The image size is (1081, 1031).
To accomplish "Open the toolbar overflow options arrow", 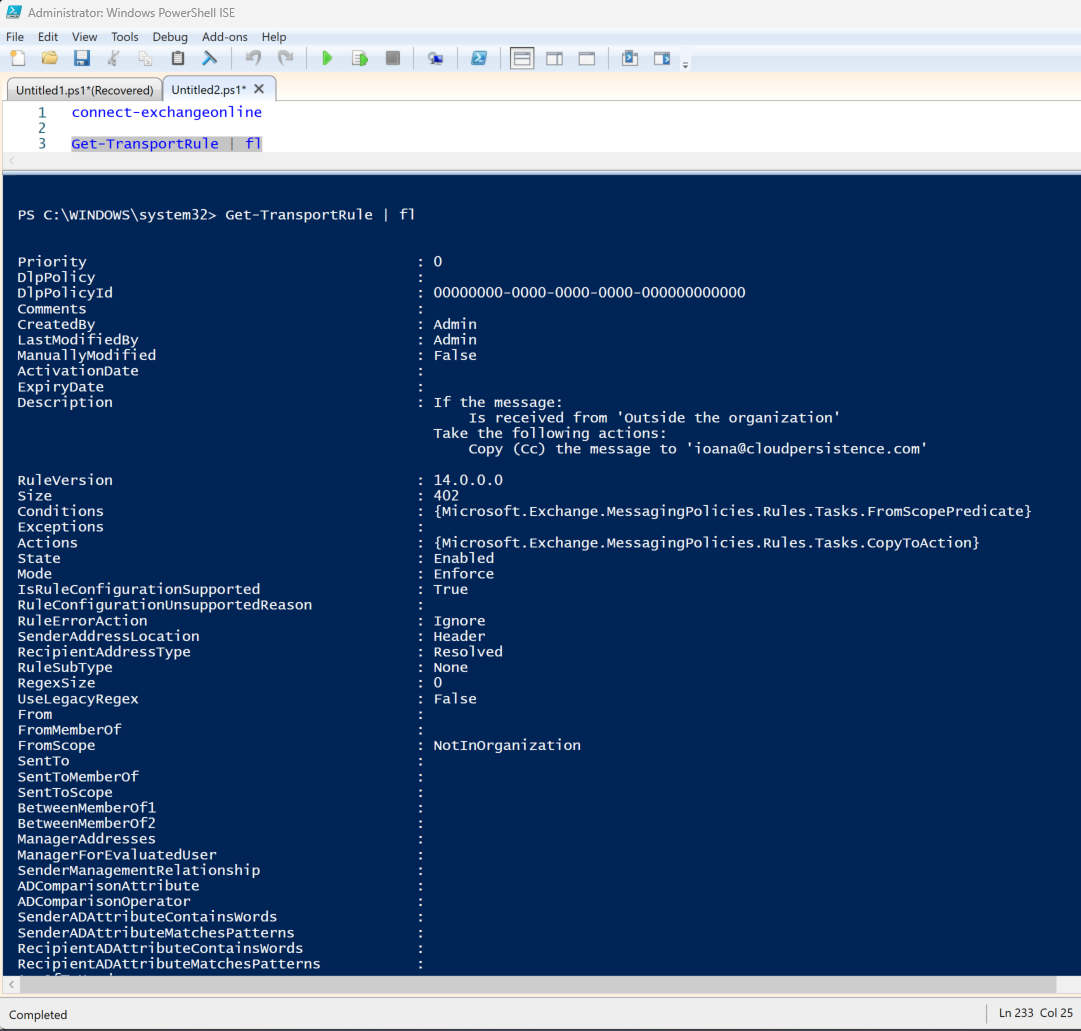I will (x=685, y=65).
